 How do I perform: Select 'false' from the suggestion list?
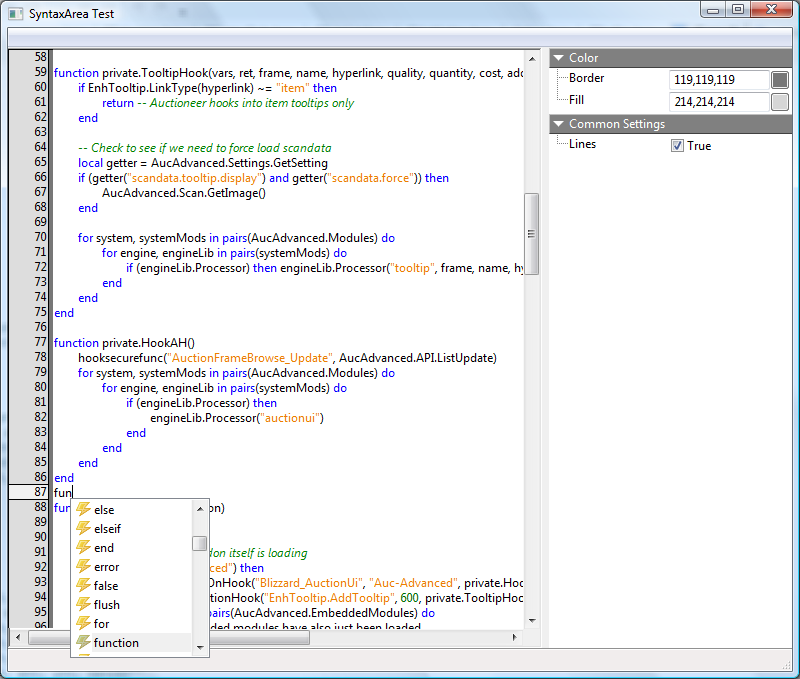pyautogui.click(x=106, y=586)
